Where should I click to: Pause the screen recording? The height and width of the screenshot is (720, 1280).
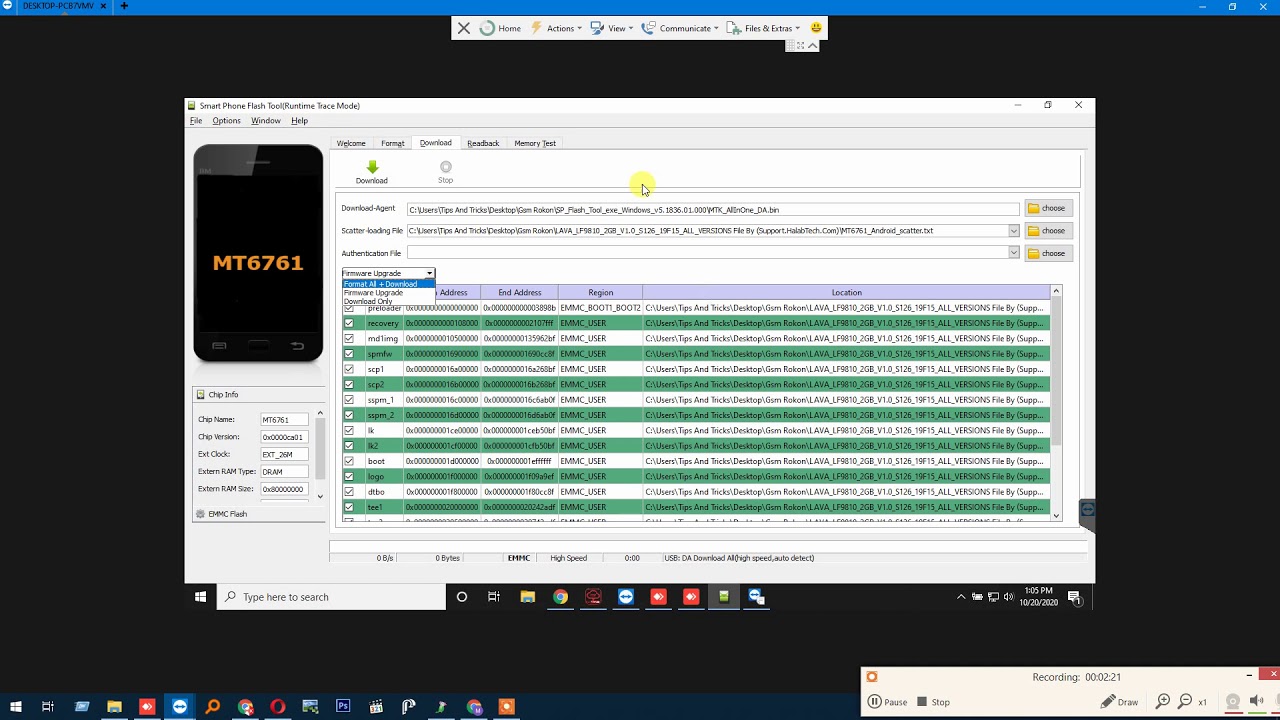coord(888,702)
